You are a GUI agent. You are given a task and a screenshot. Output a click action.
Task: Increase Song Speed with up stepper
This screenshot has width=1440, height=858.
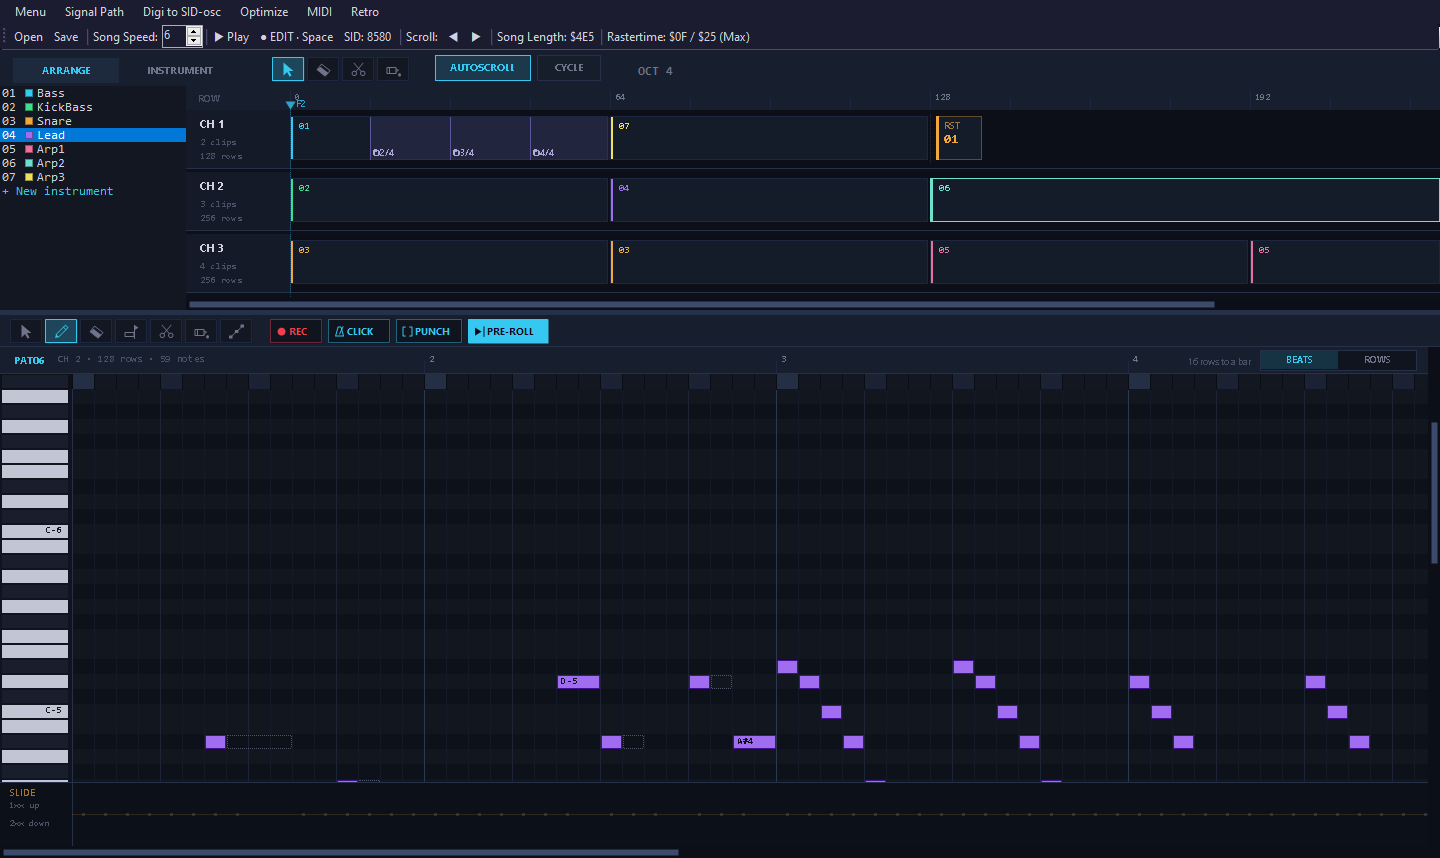194,32
